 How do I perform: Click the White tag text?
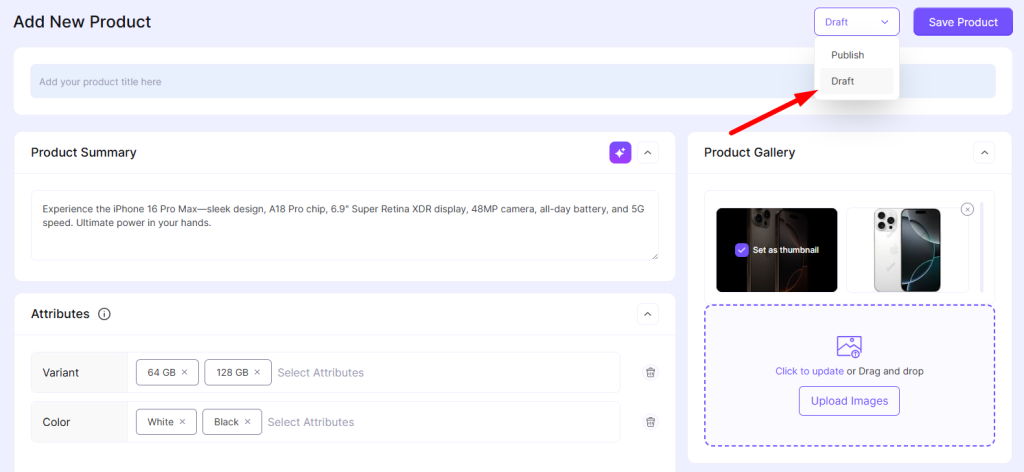click(161, 422)
